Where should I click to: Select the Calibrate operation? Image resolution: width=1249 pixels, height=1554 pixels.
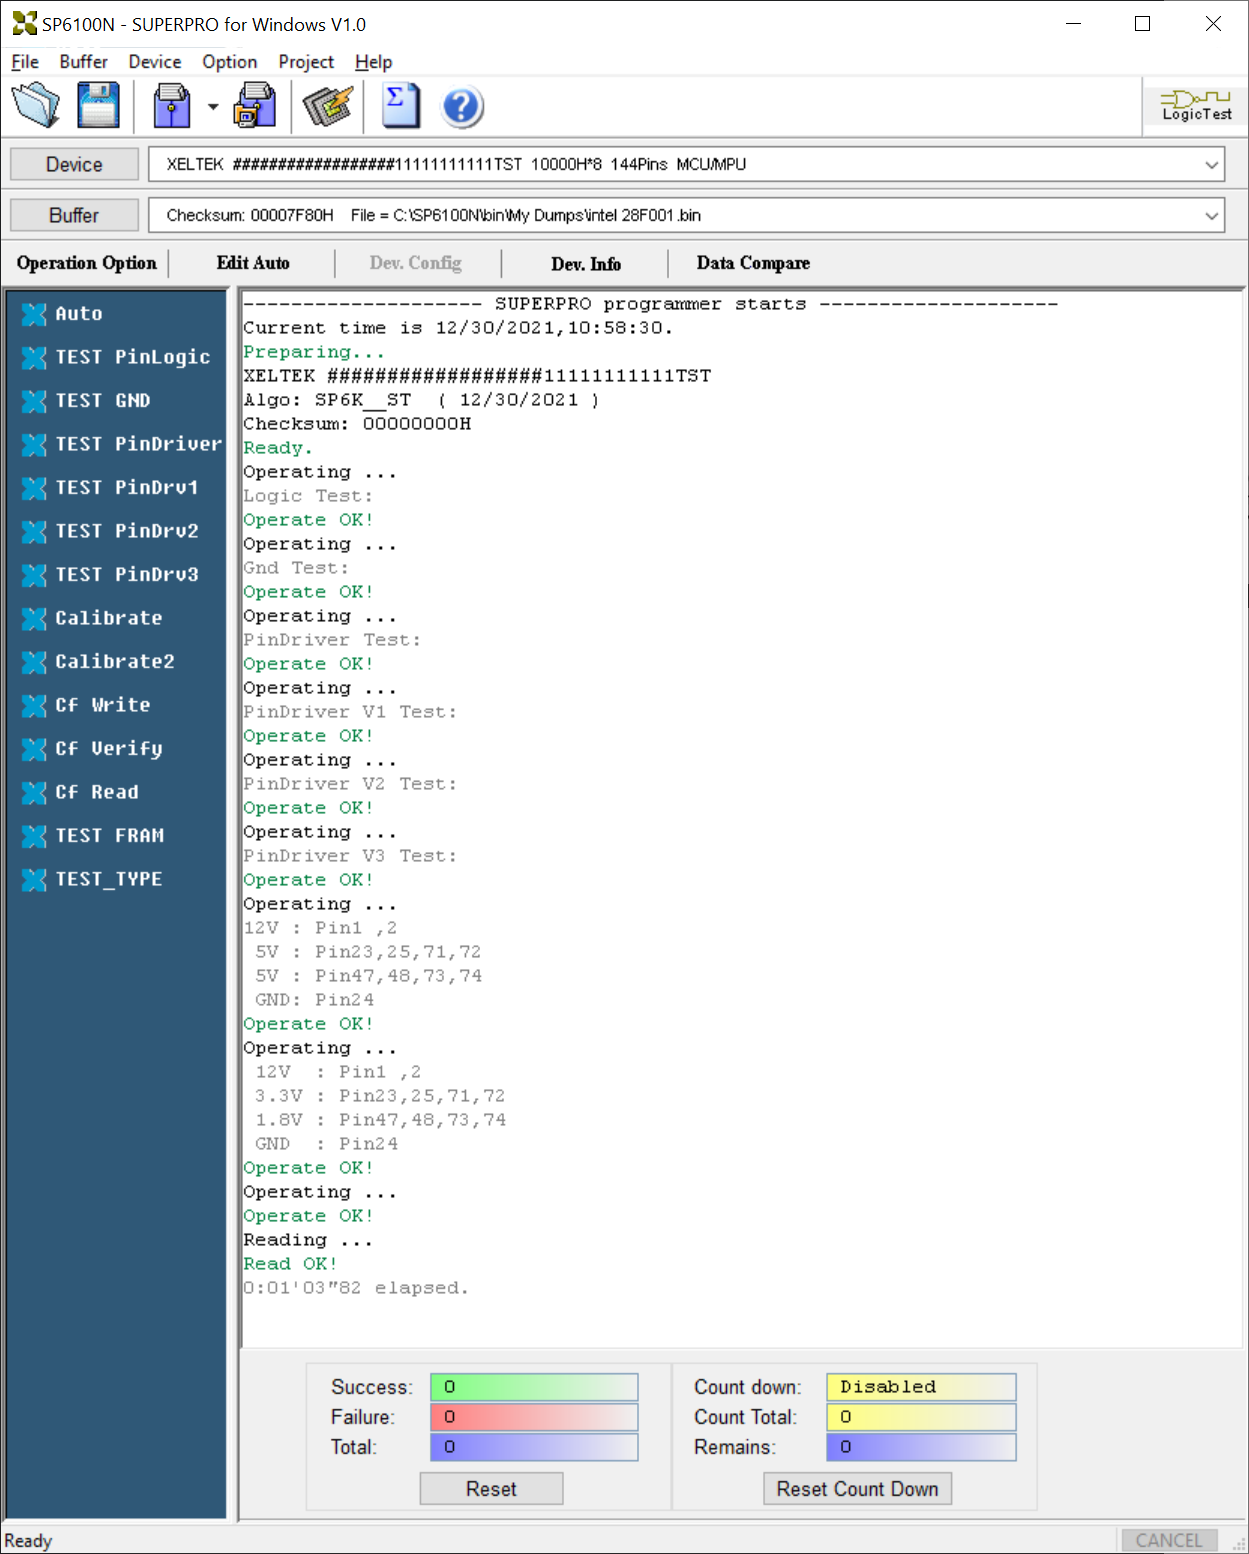point(92,618)
